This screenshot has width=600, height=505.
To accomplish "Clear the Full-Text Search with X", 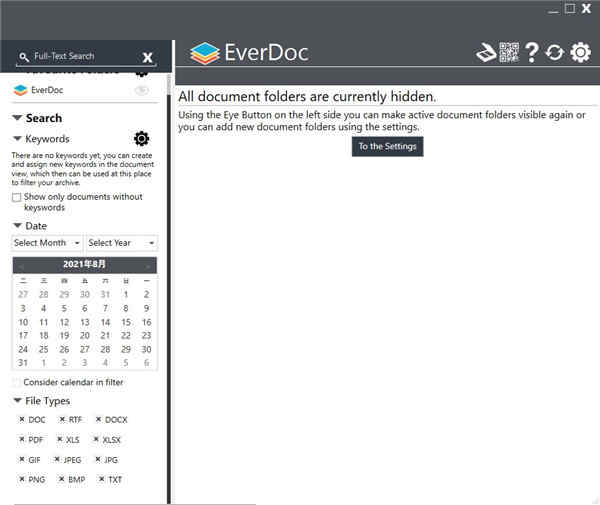I will (x=148, y=58).
